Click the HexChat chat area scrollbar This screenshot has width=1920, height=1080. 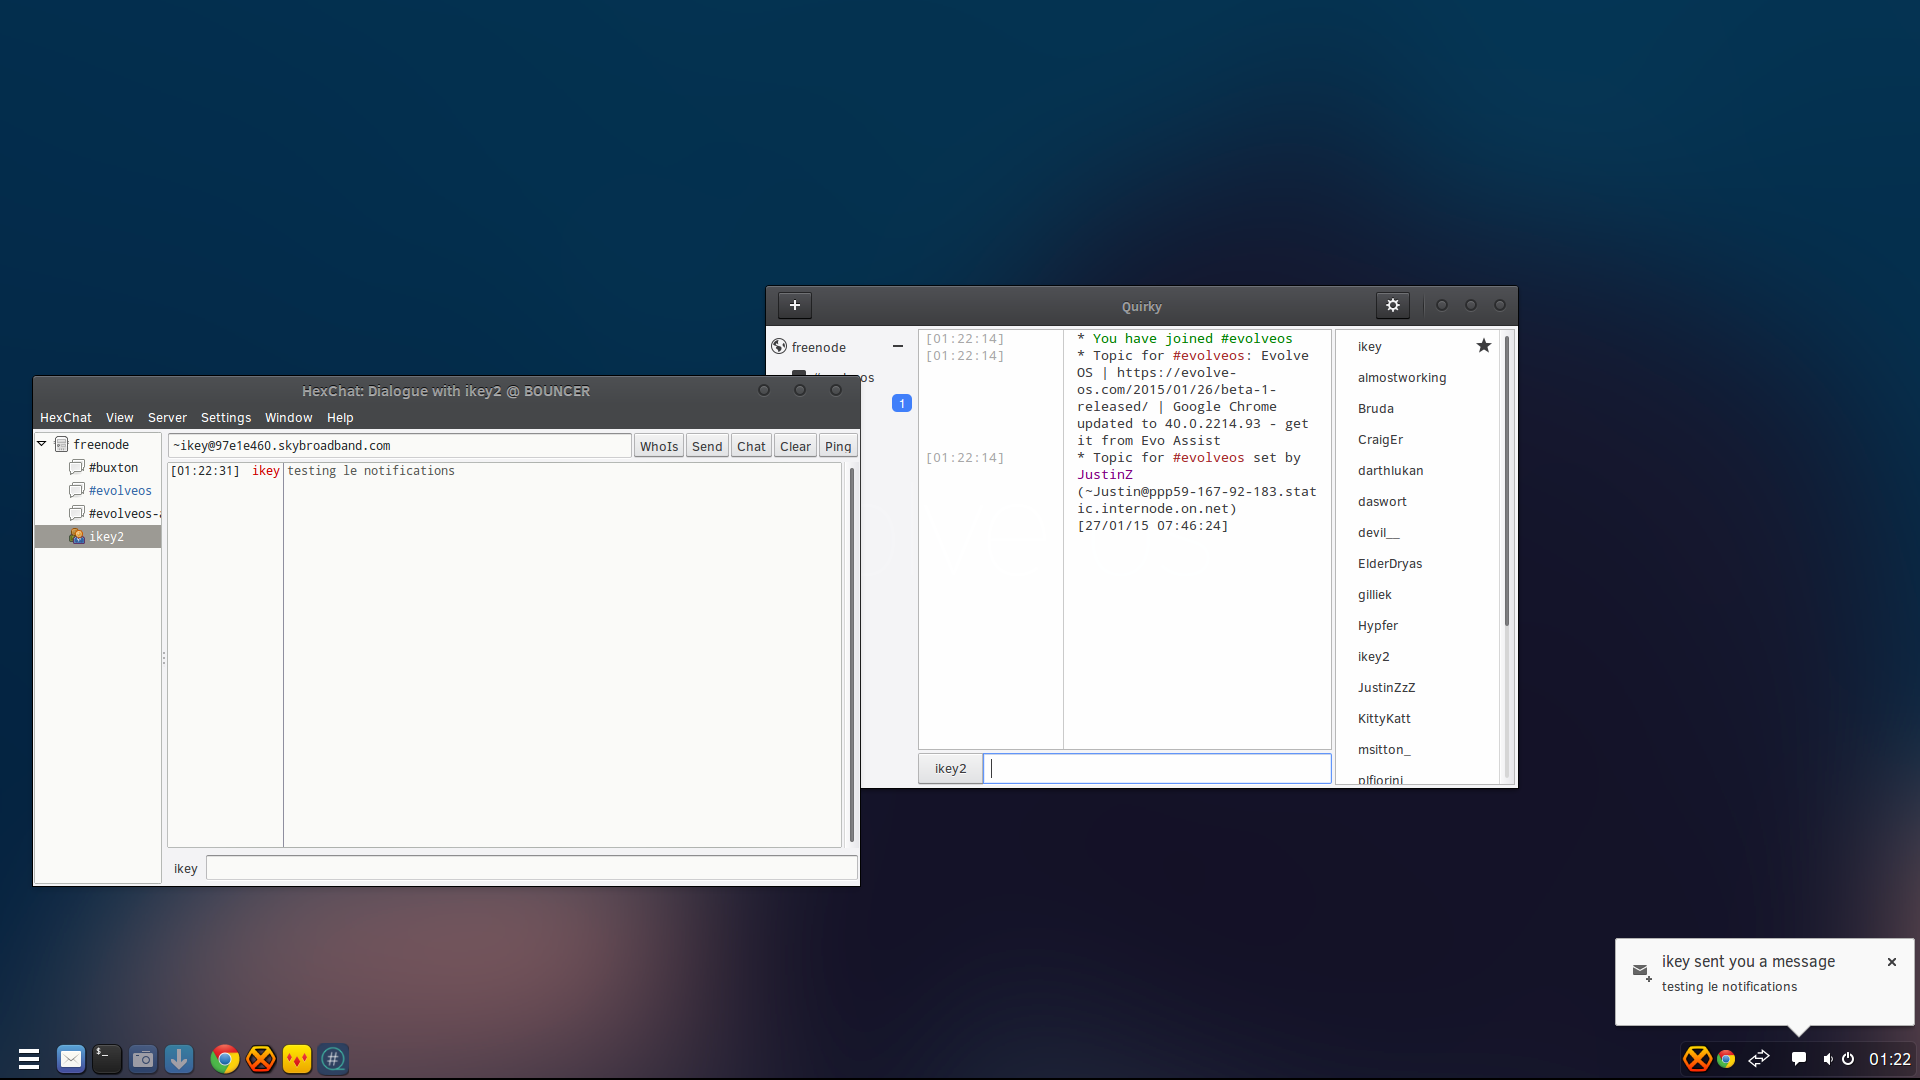pyautogui.click(x=851, y=655)
